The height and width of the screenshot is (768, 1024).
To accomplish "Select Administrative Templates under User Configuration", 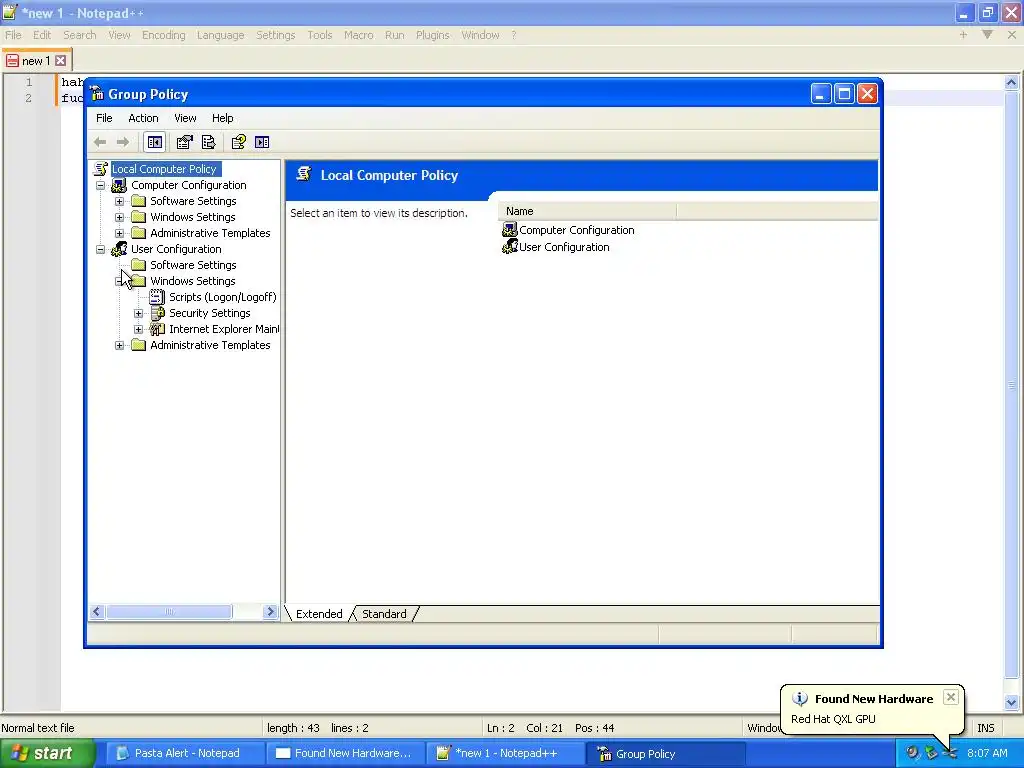I will pos(210,345).
